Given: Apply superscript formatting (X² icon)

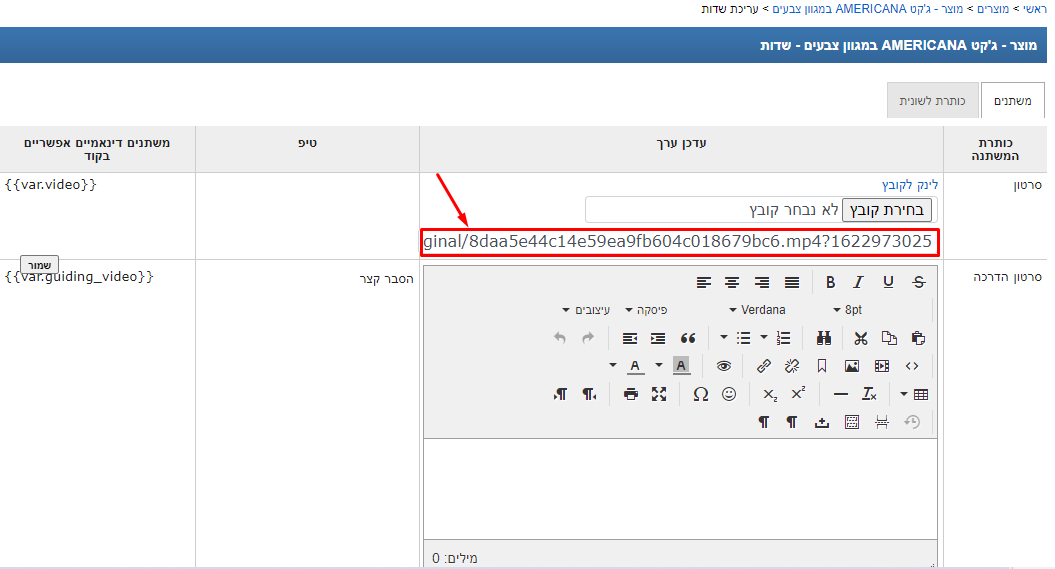Looking at the screenshot, I should coord(798,394).
